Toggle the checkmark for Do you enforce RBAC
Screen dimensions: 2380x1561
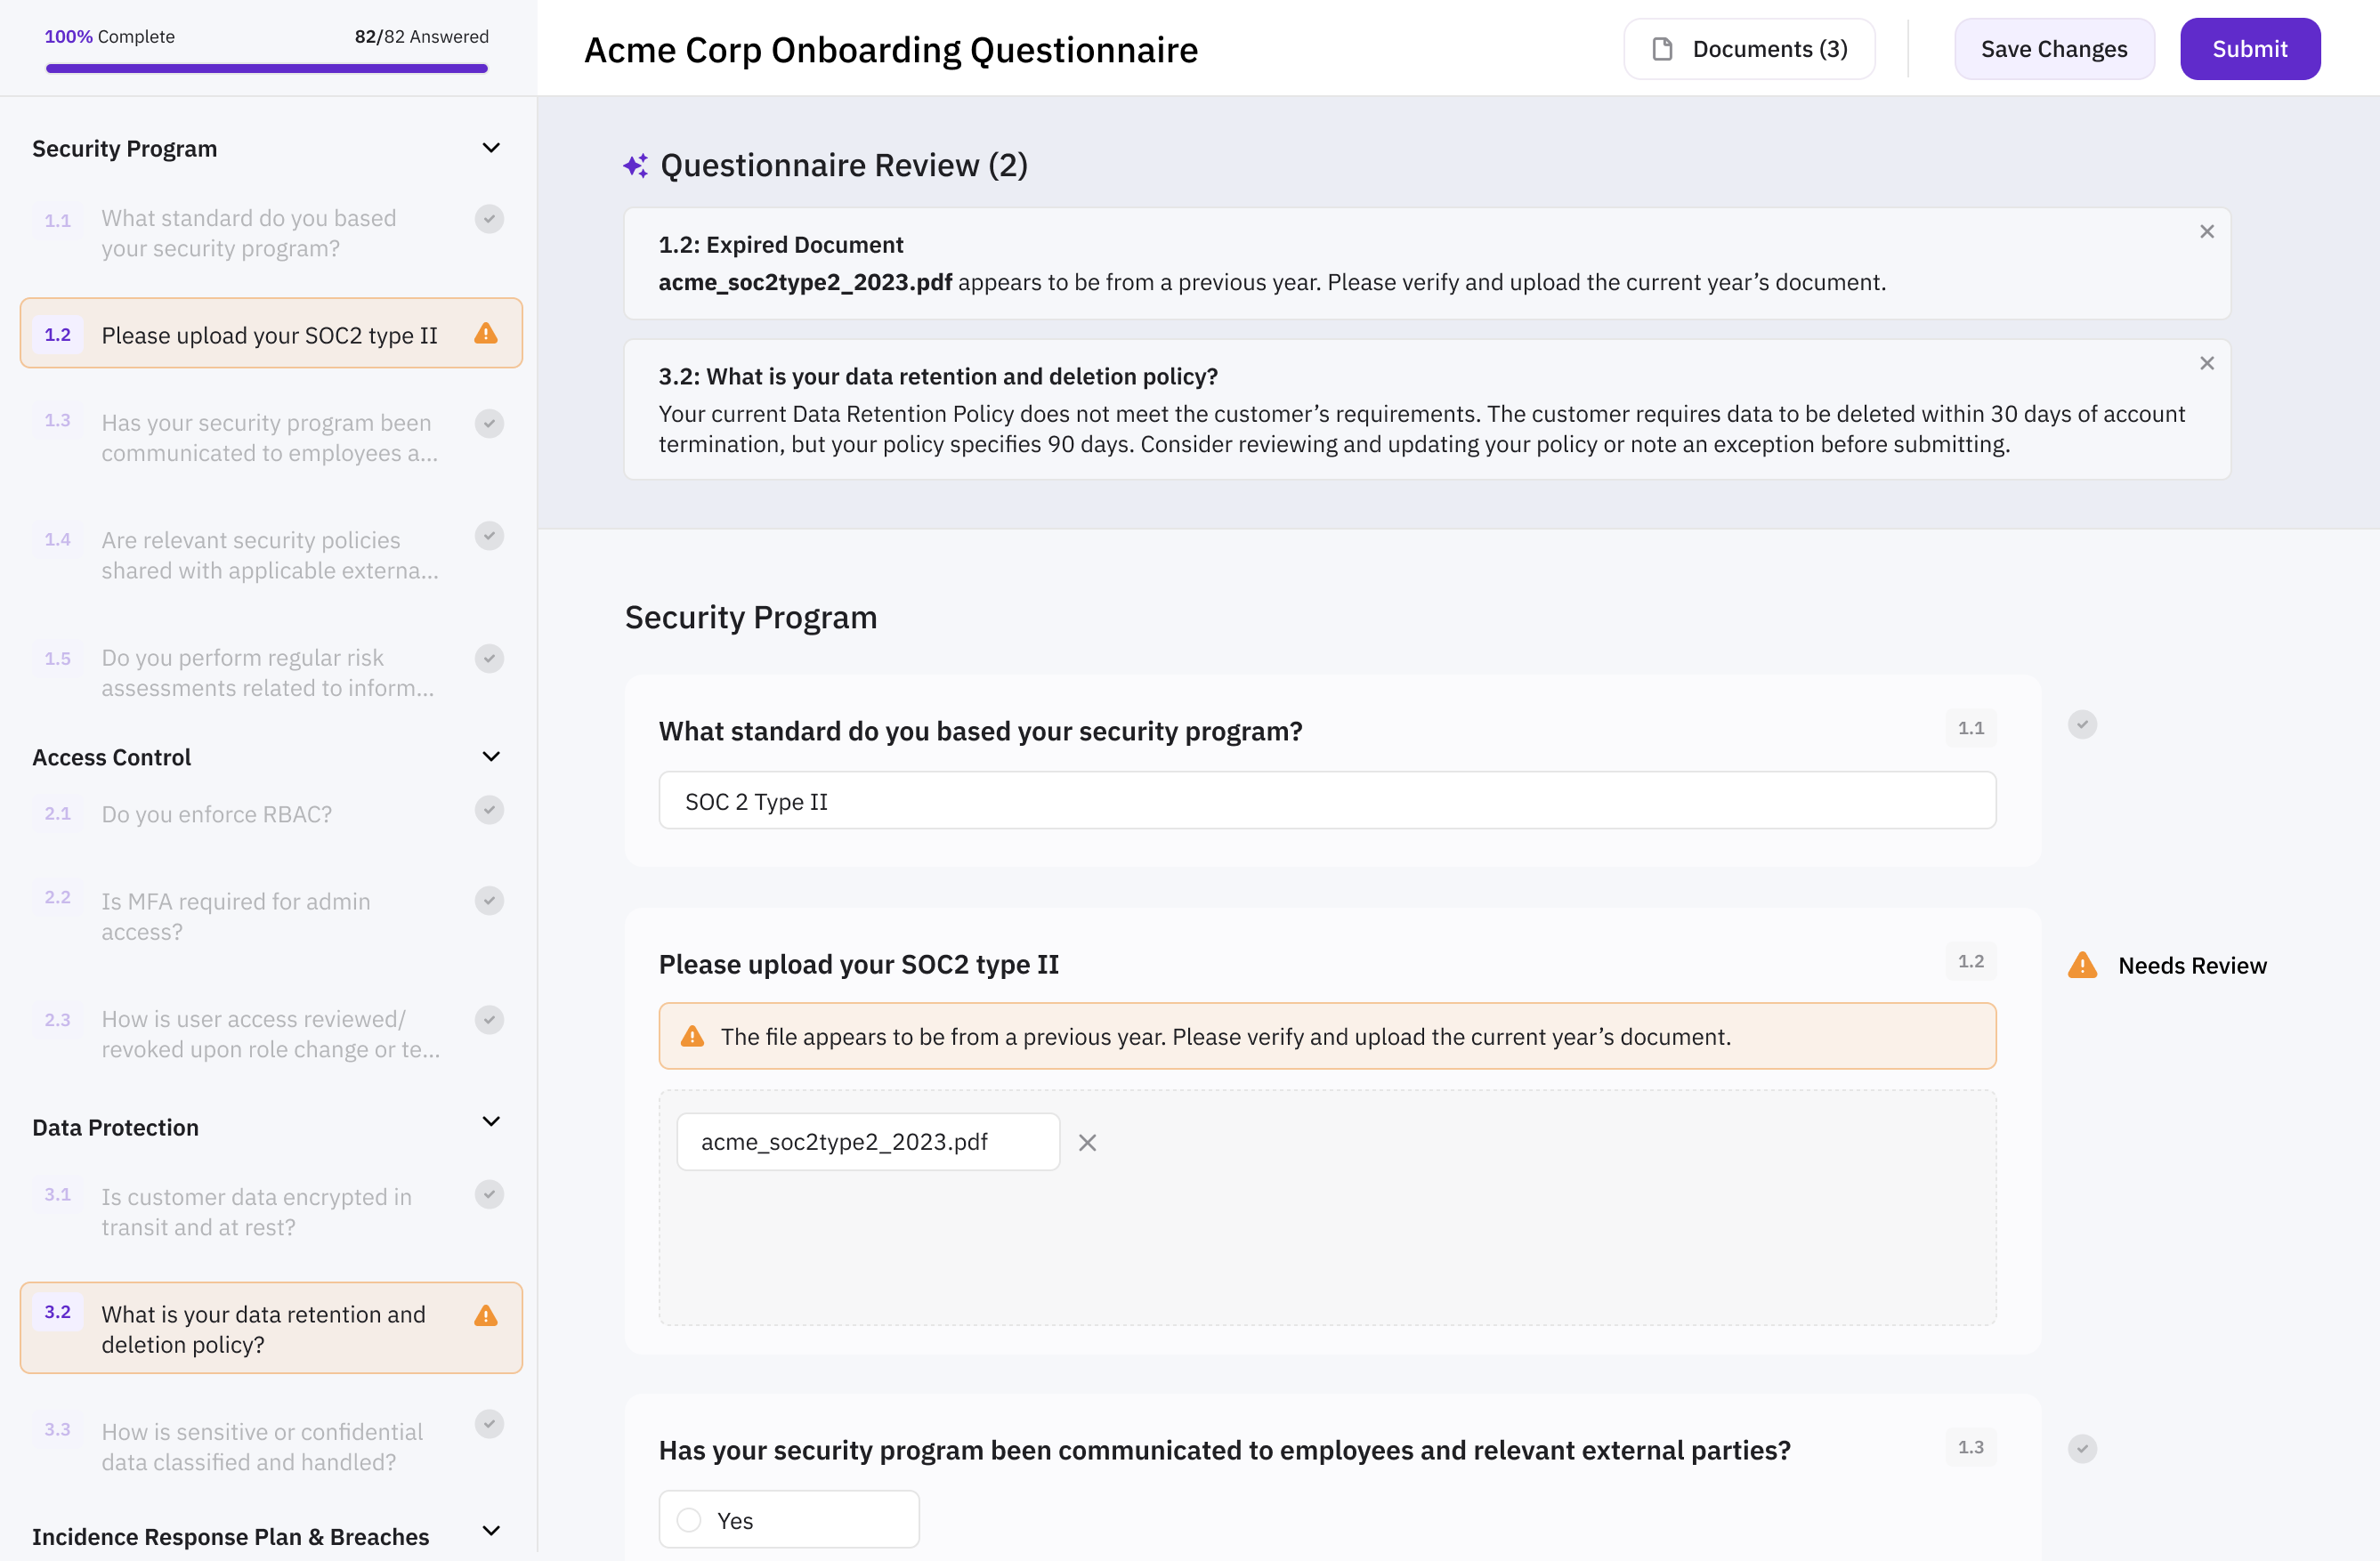pos(489,810)
